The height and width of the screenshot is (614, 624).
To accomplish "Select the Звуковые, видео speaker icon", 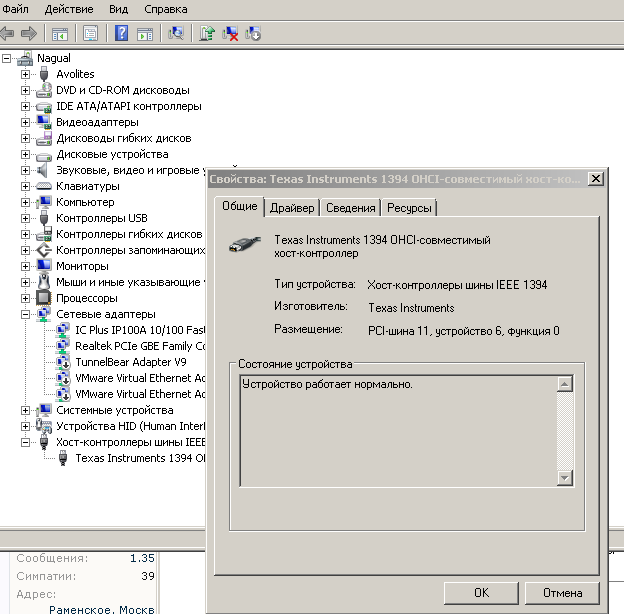I will 43,170.
